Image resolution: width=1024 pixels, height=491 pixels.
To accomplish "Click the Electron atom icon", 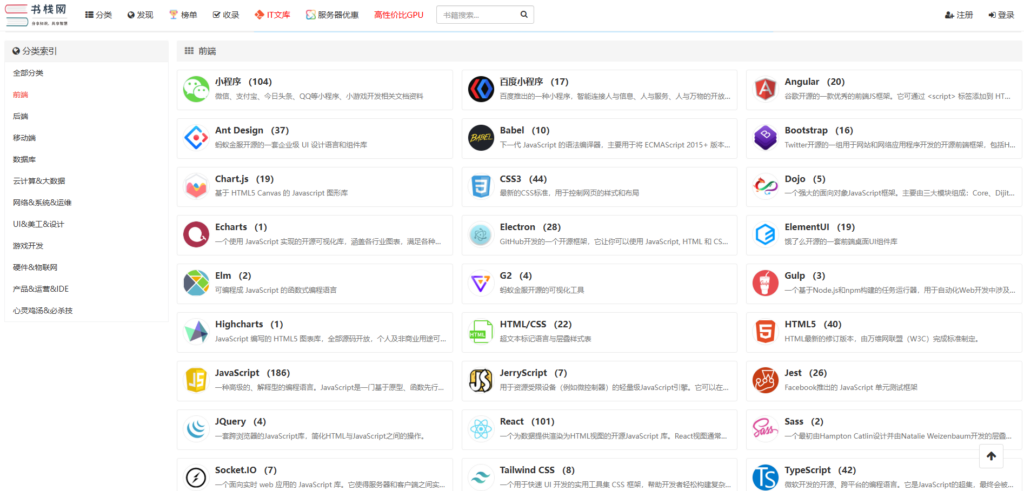I will coord(481,234).
